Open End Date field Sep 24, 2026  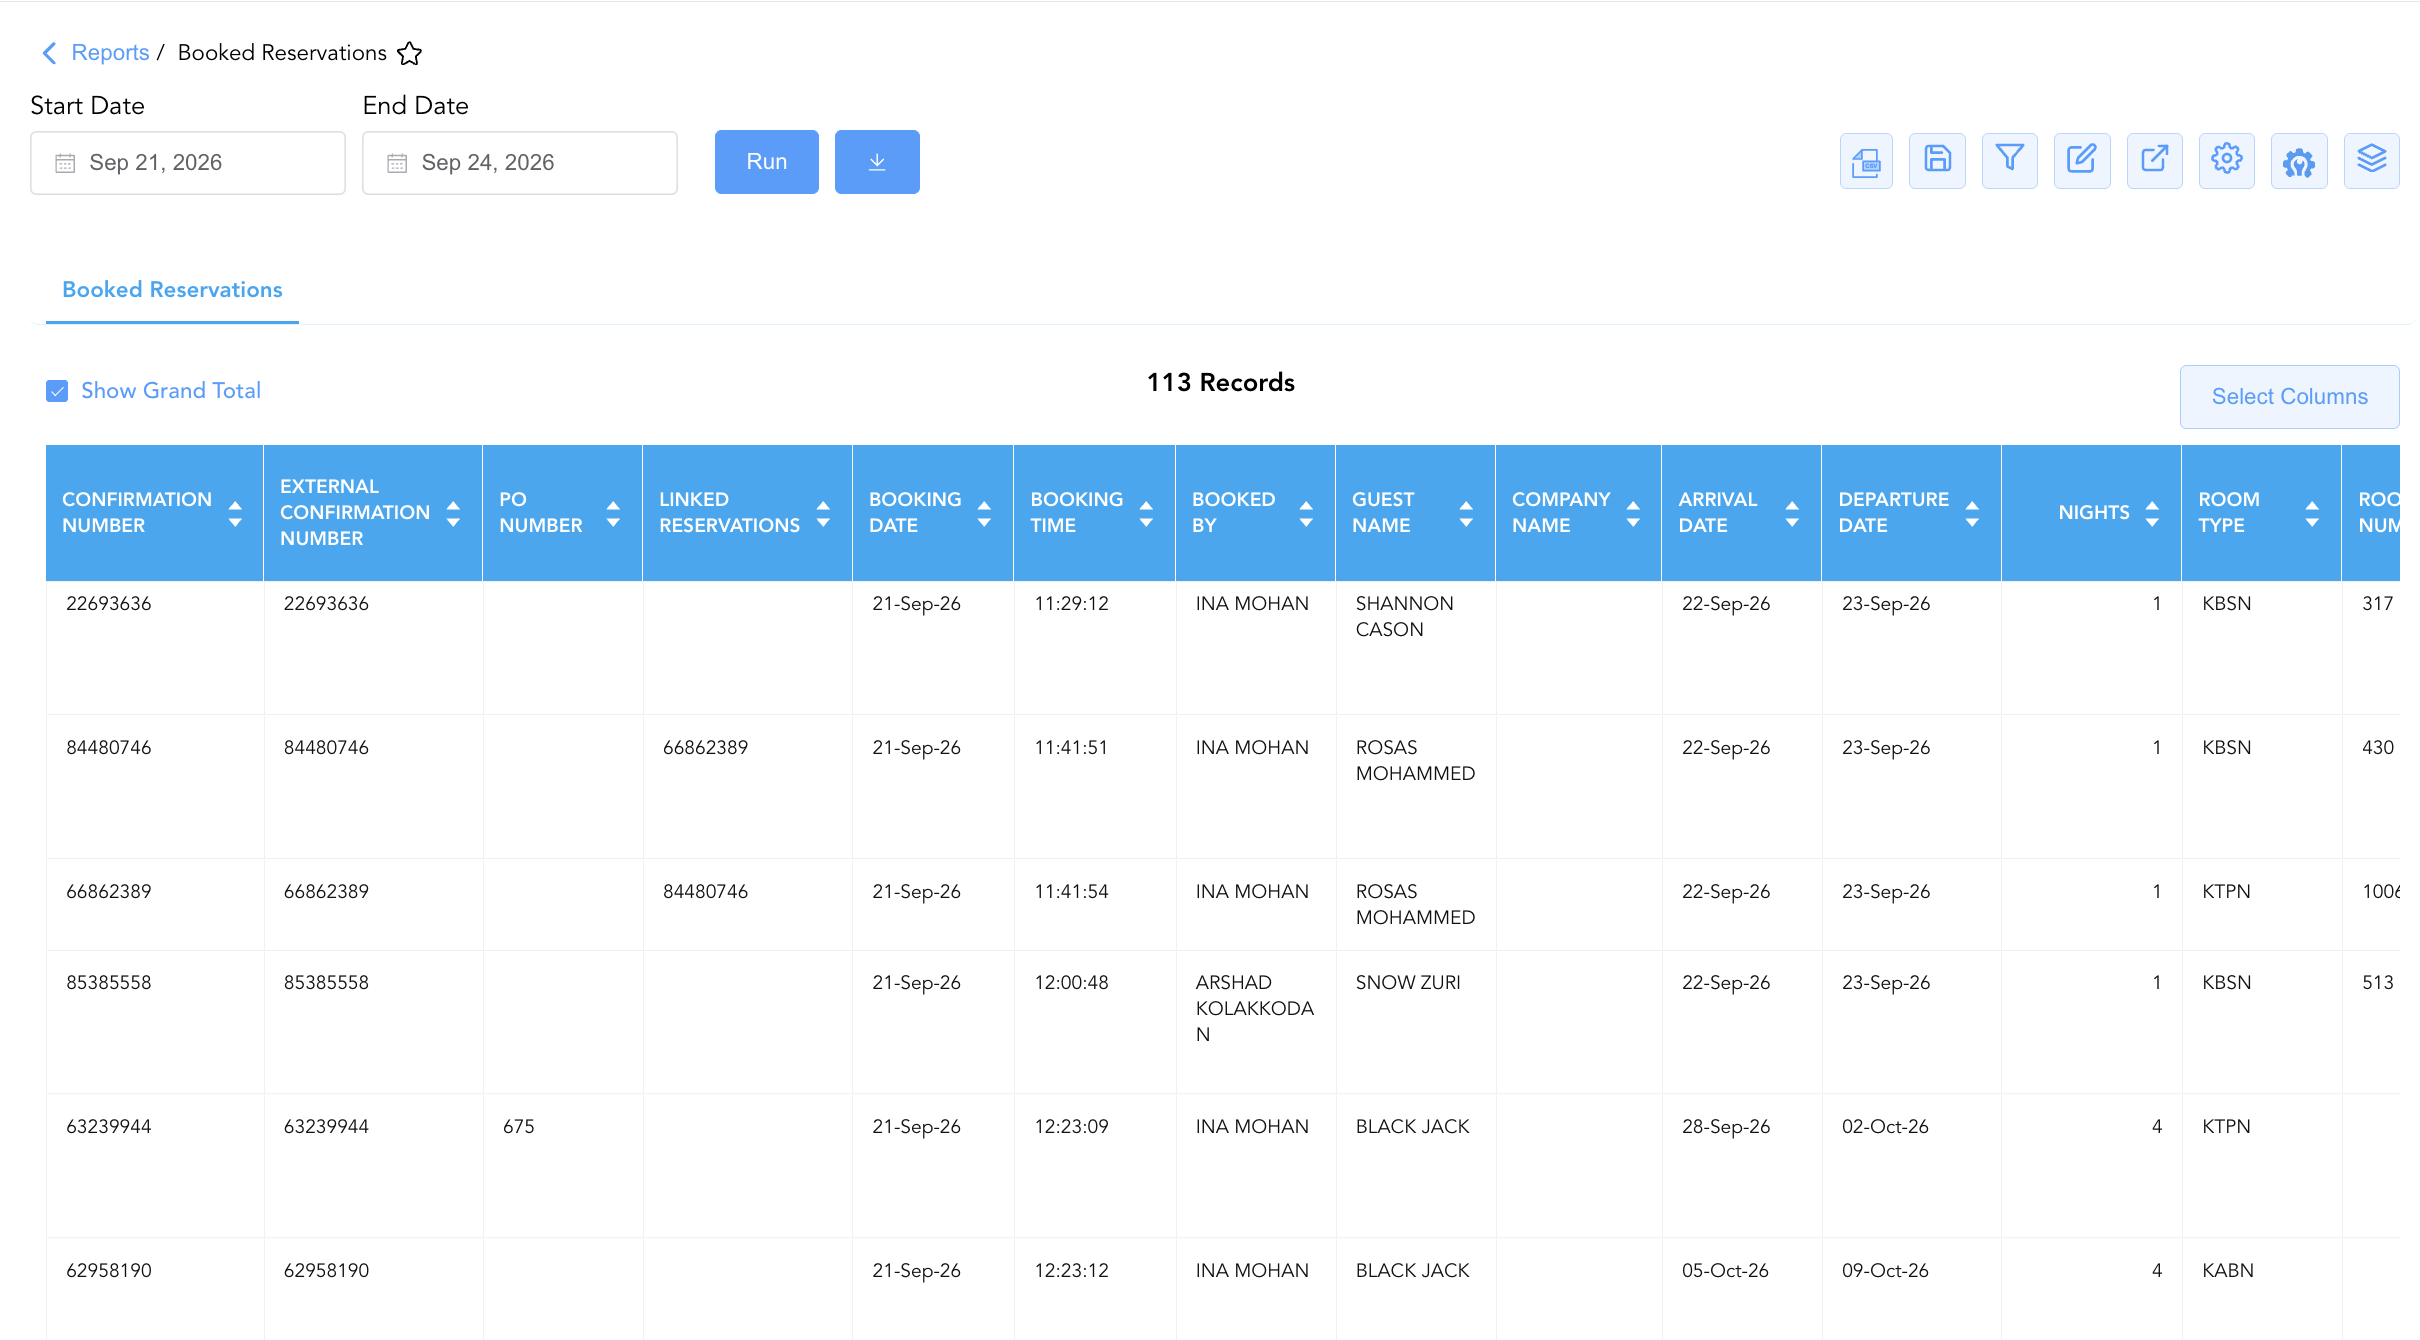point(520,163)
